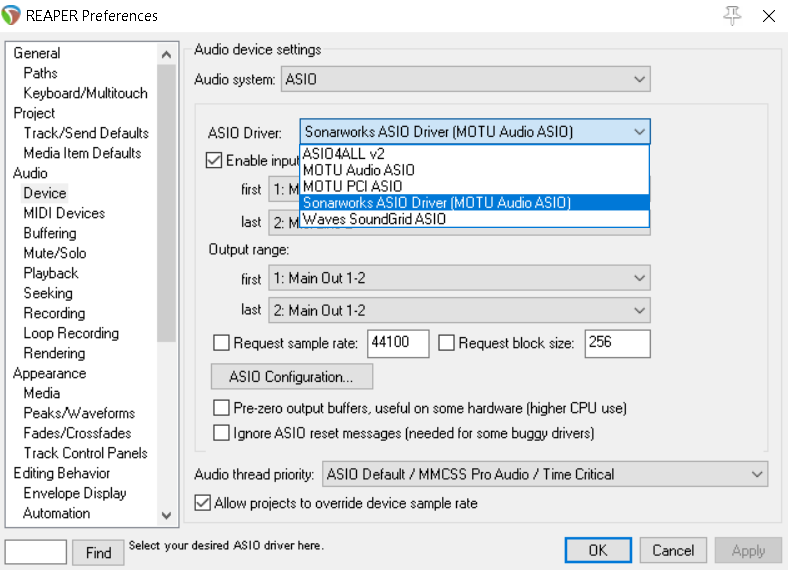Viewport: 788px width, 570px height.
Task: Open Envelope Display preferences
Action: pos(75,493)
